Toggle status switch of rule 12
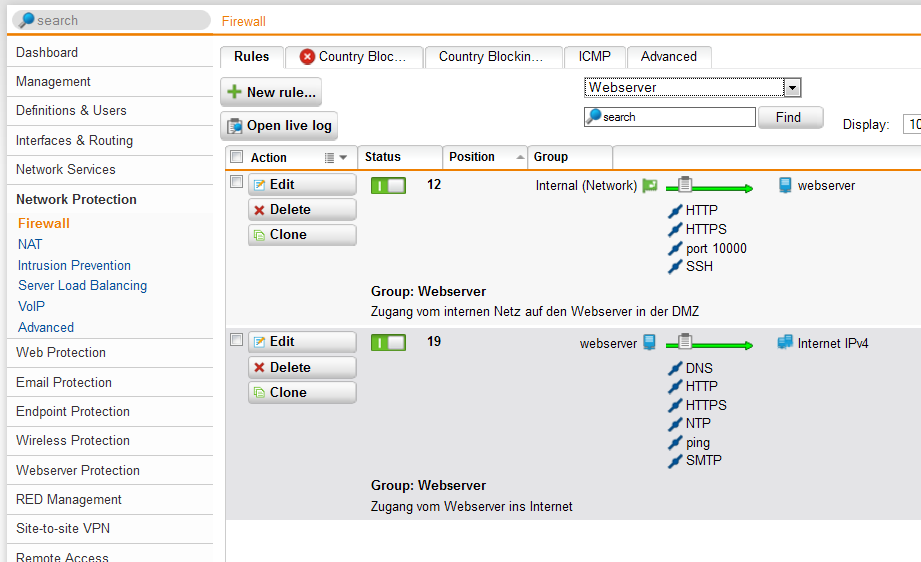 (x=388, y=185)
